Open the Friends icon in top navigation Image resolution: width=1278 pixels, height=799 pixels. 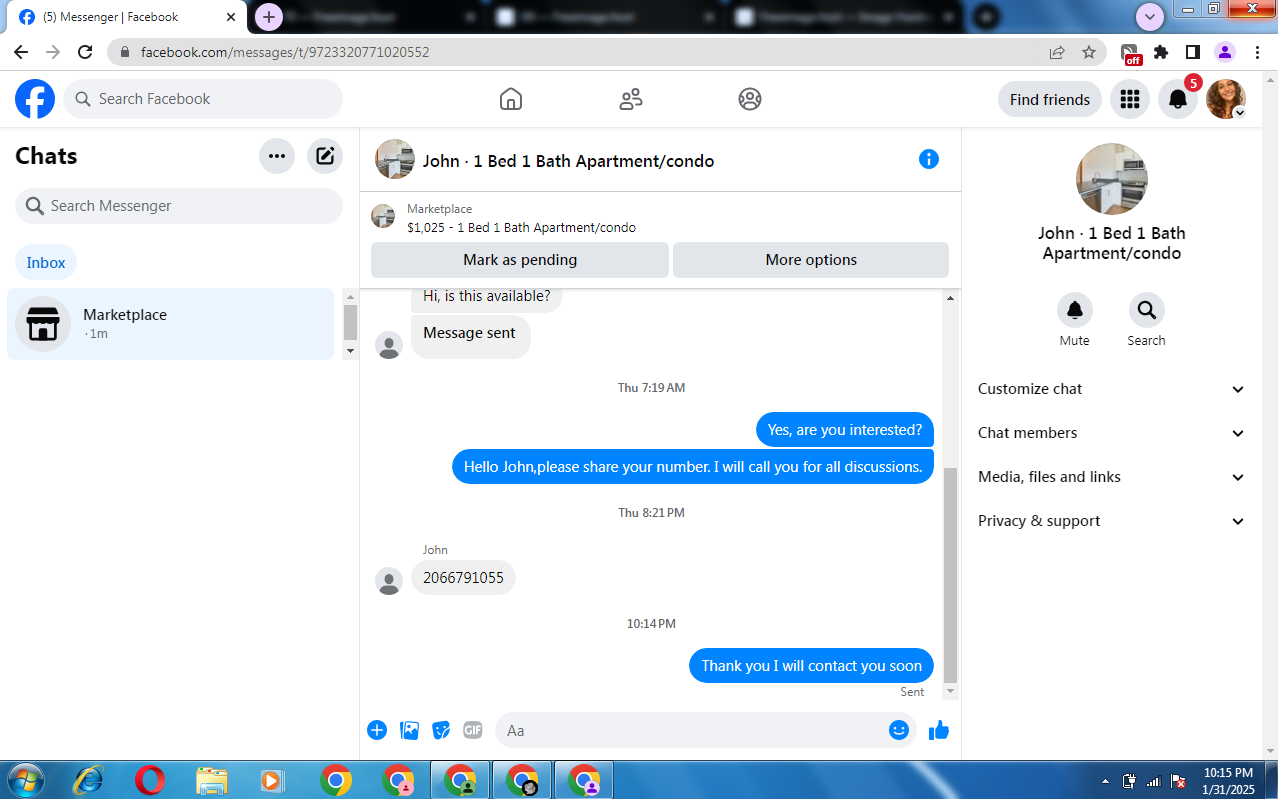(x=631, y=99)
